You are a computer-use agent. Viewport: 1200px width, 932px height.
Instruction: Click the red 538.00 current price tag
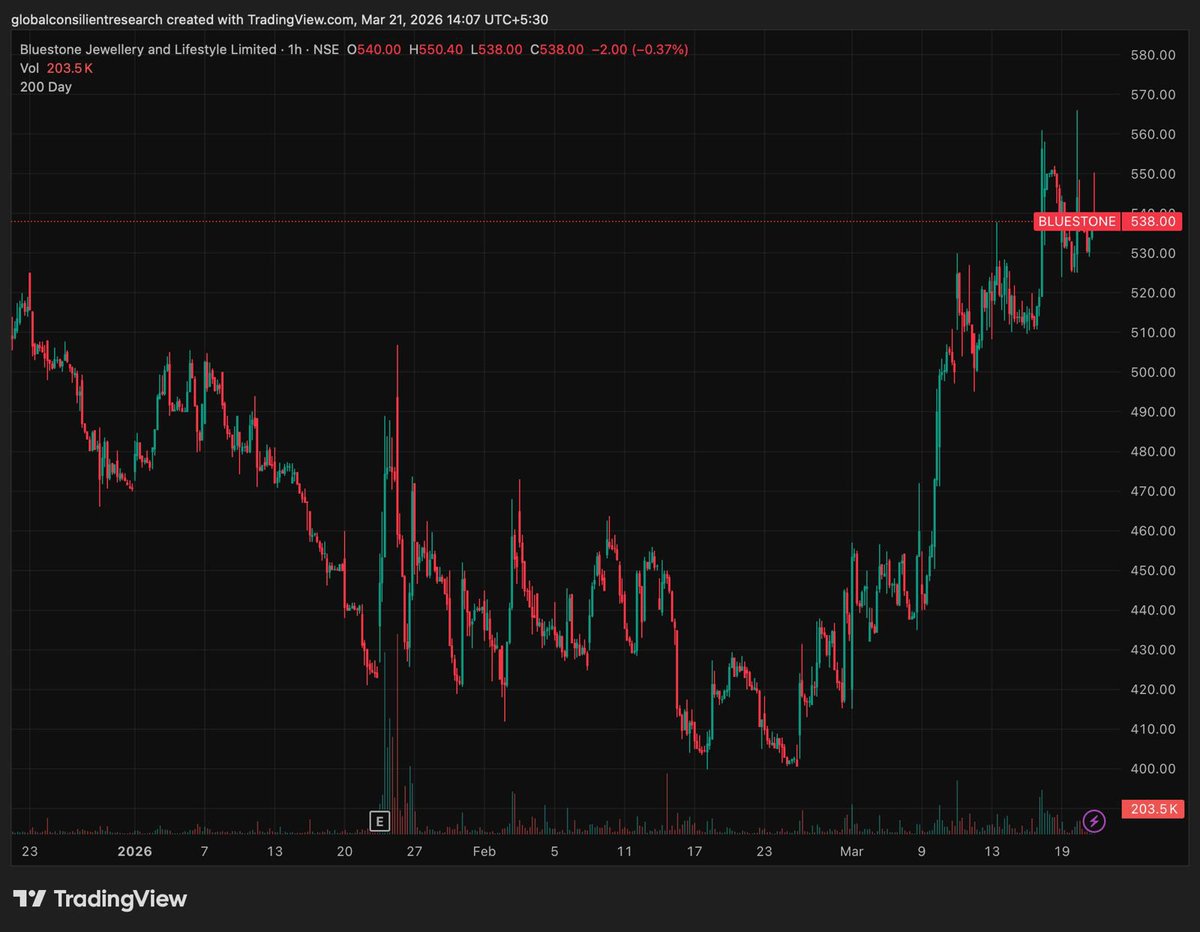[x=1154, y=221]
